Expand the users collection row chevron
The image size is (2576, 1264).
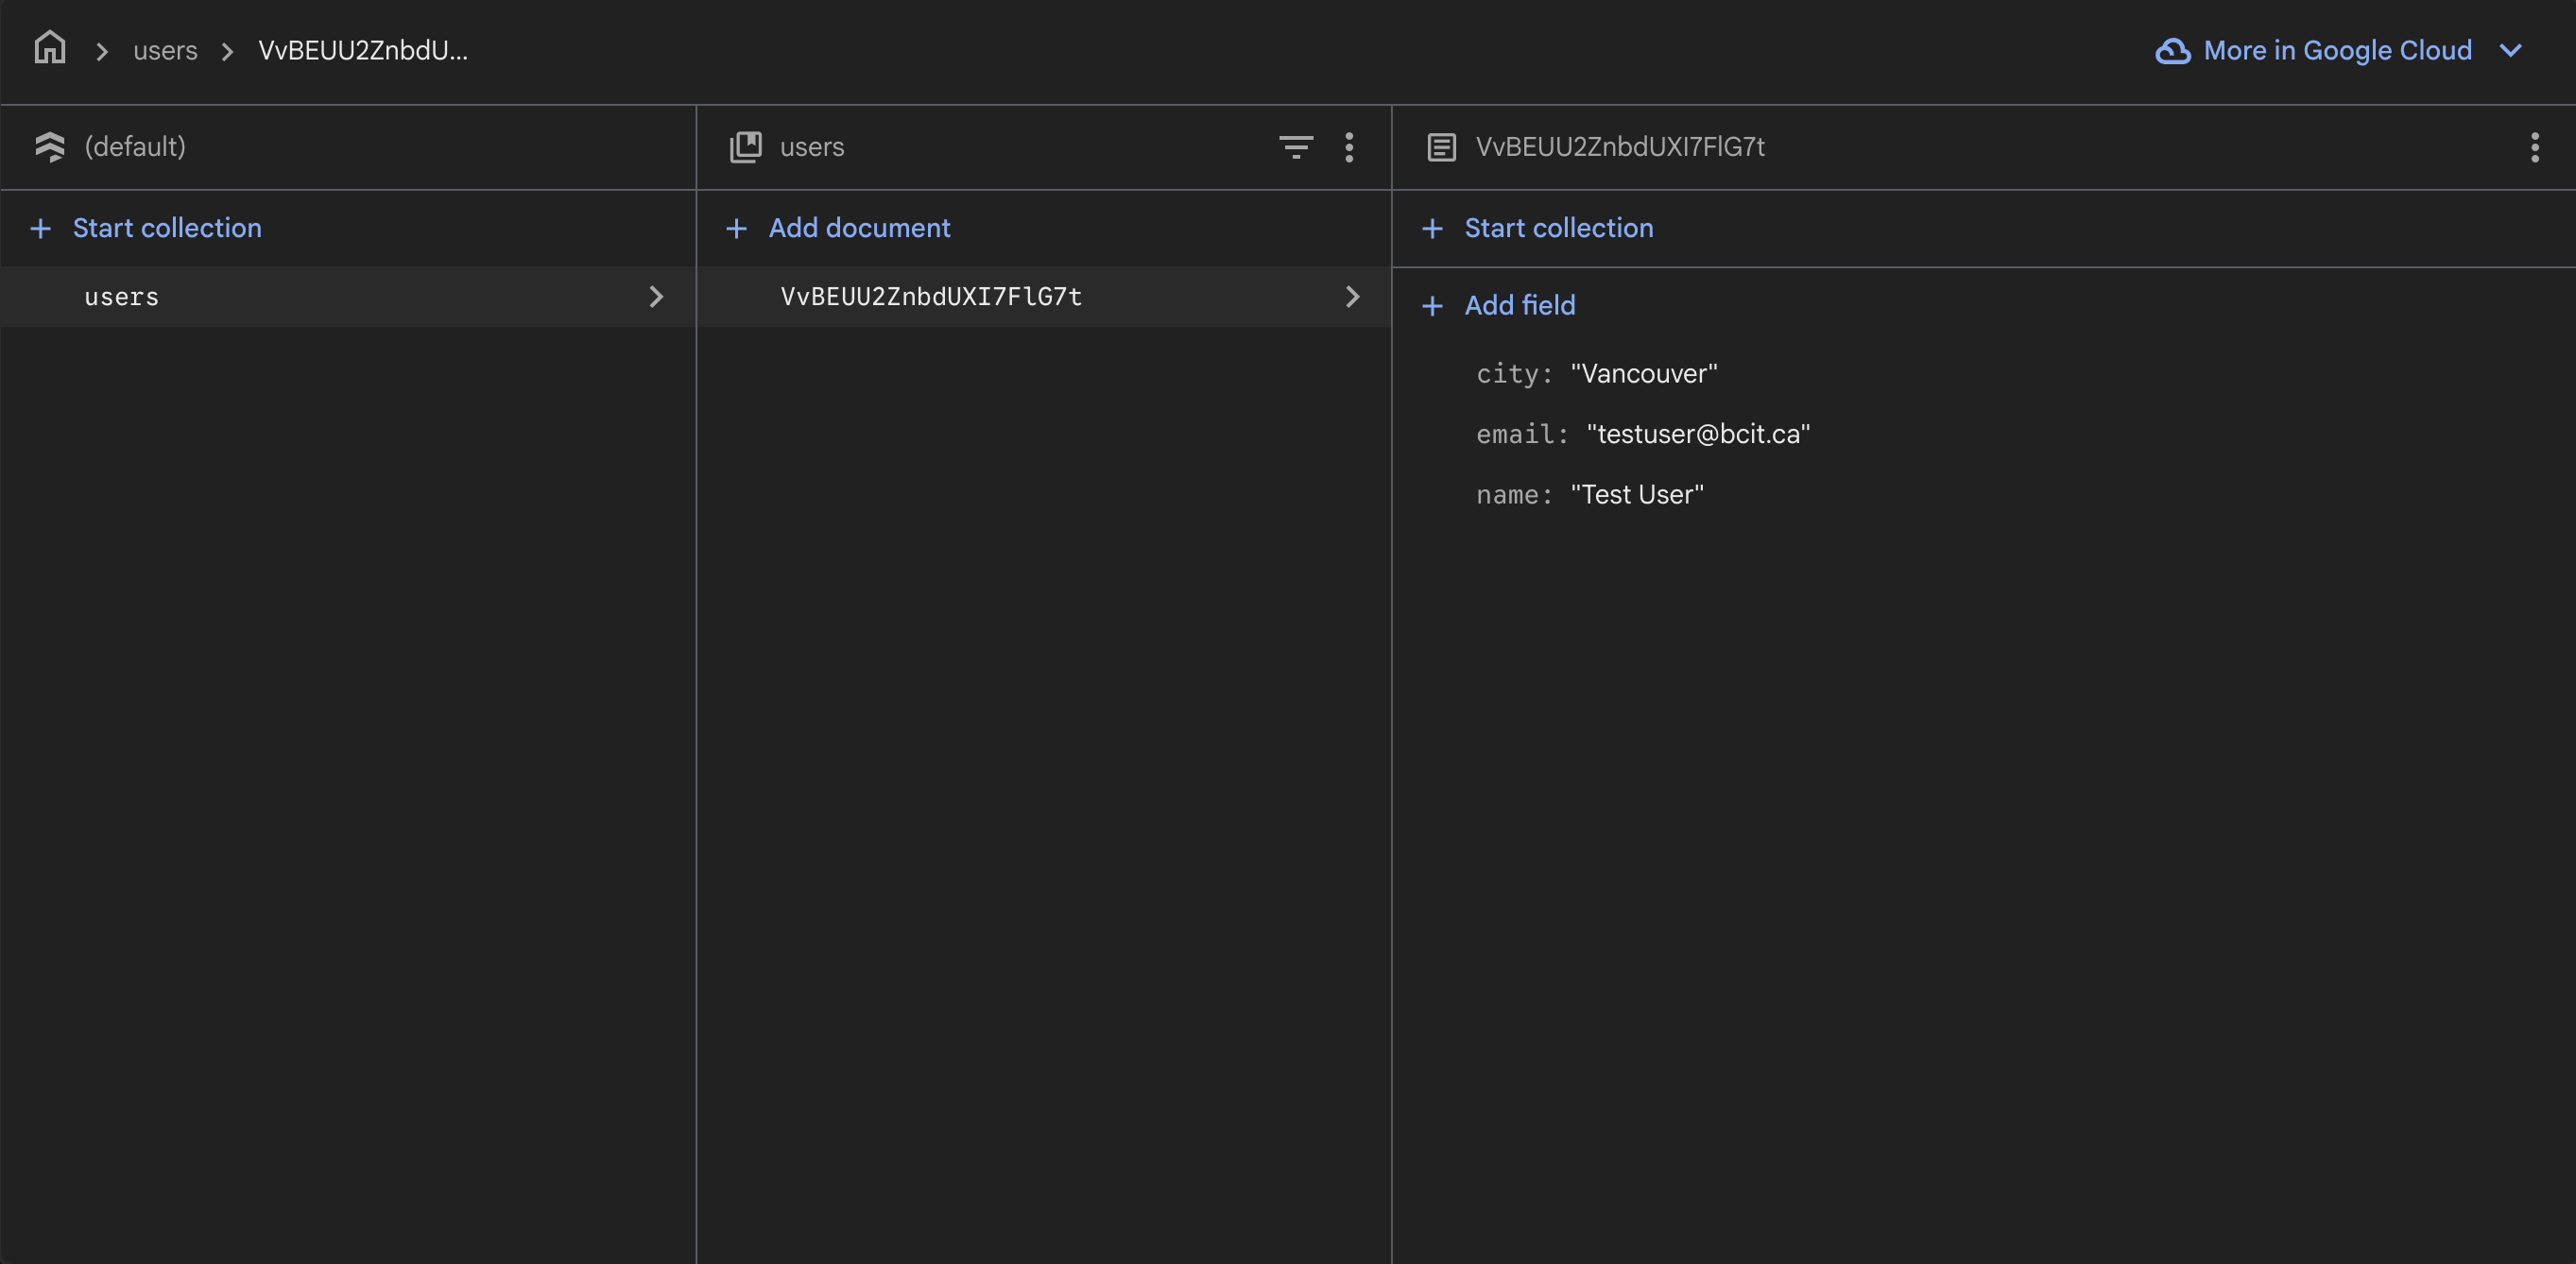click(656, 296)
